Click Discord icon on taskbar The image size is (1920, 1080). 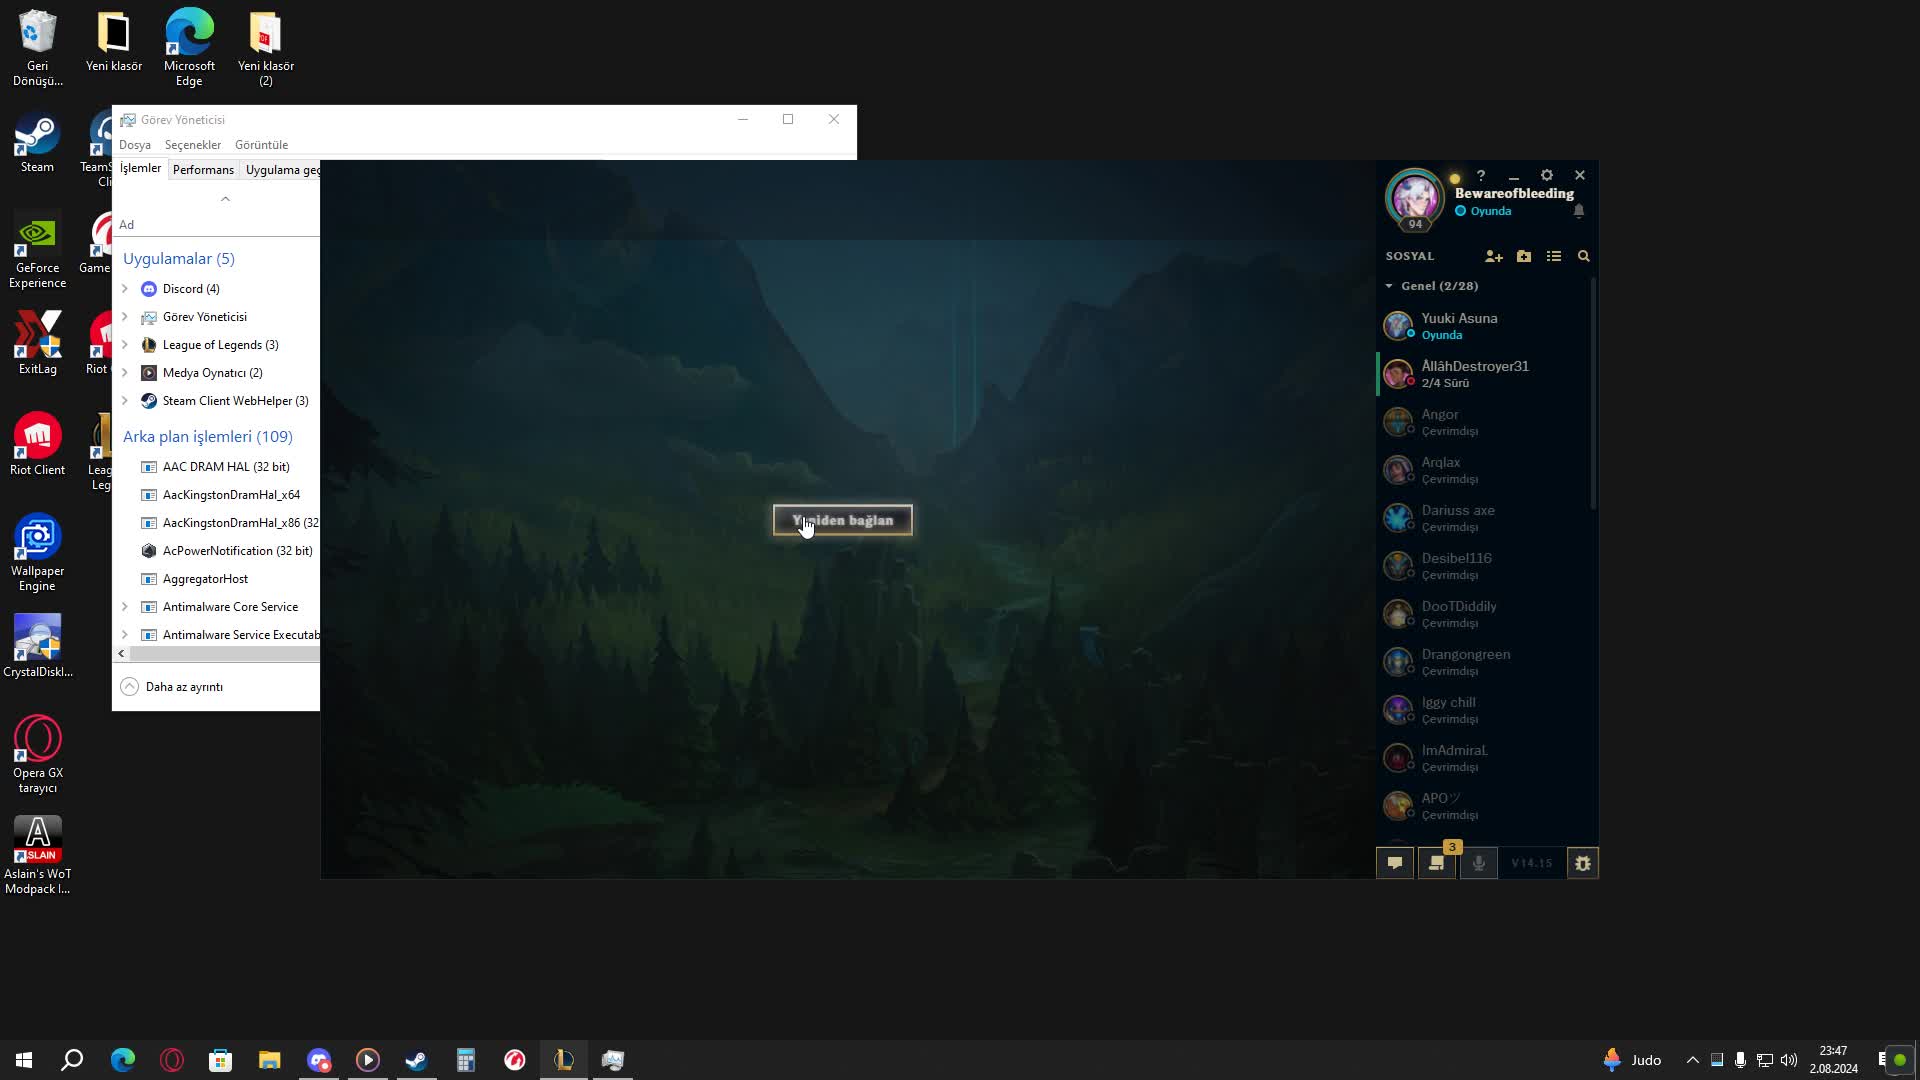319,1060
